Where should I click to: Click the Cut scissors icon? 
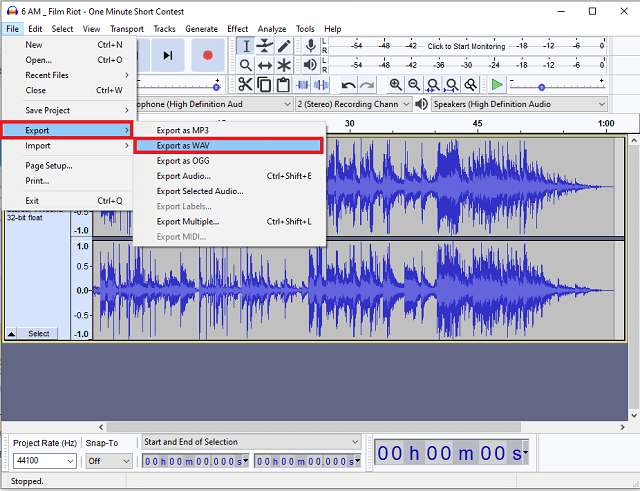(x=245, y=84)
